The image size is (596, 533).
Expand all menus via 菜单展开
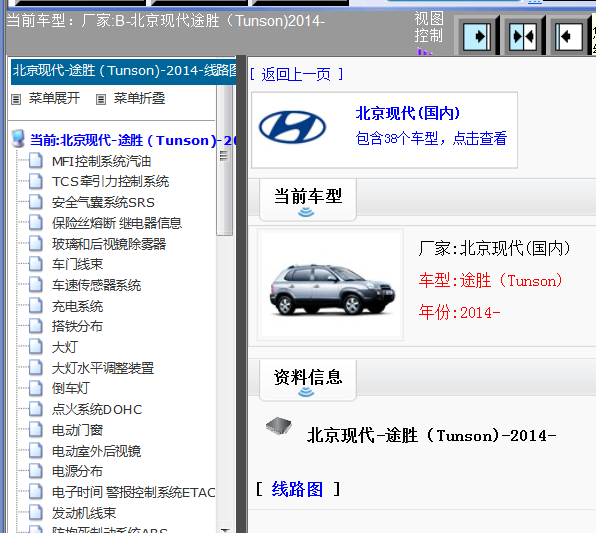[54, 98]
